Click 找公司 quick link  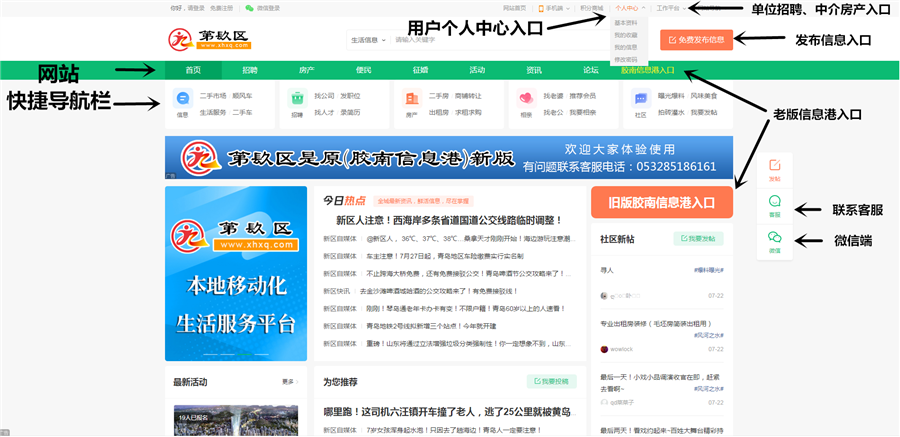(324, 95)
